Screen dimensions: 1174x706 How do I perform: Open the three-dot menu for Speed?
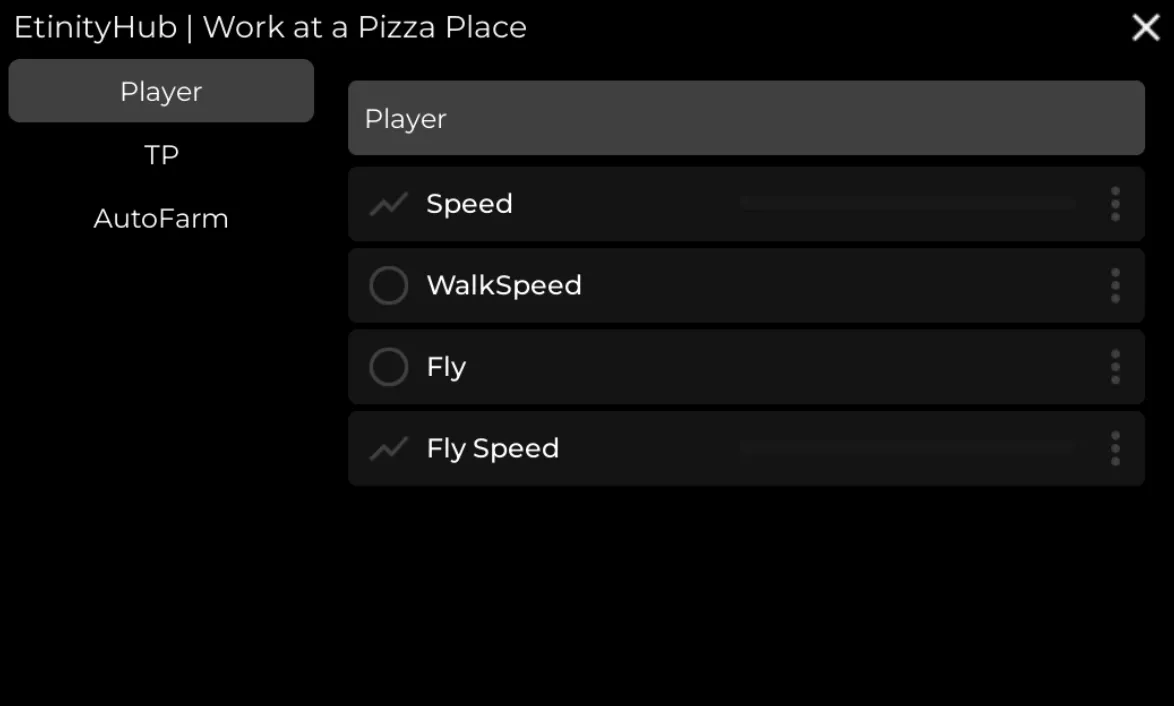[1115, 204]
